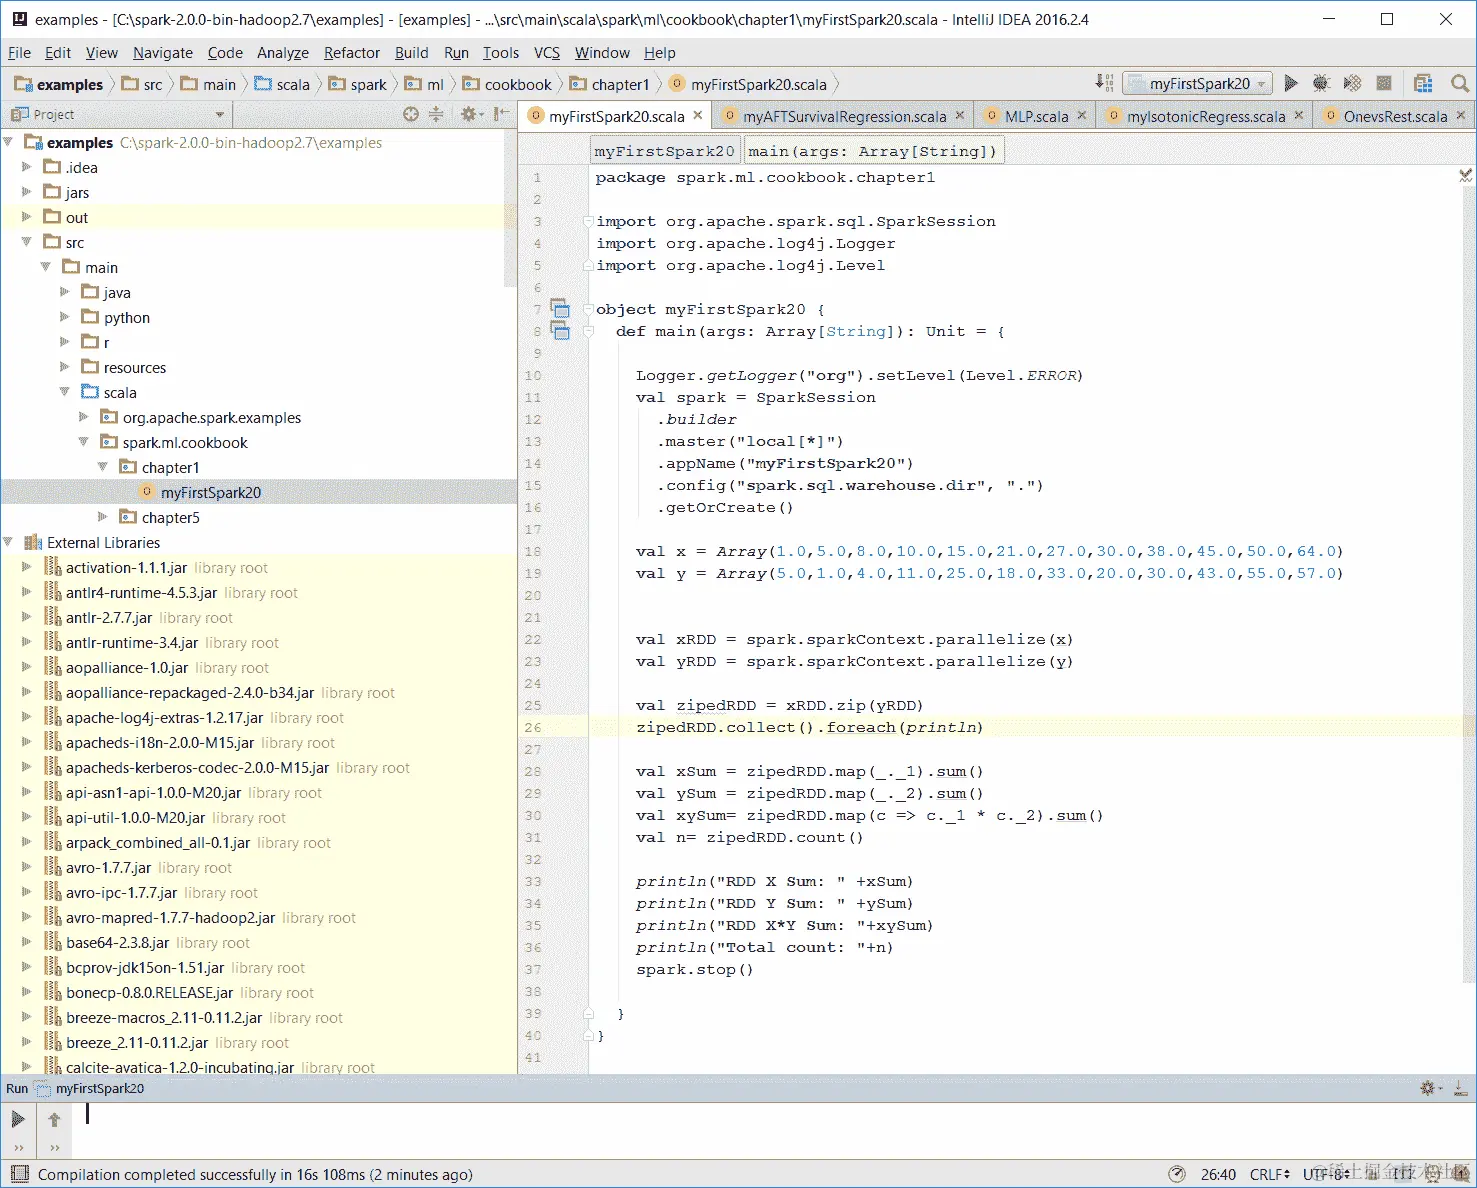The image size is (1477, 1188).
Task: Open the myFirstSpark20 run configuration dropdown
Action: point(1198,83)
